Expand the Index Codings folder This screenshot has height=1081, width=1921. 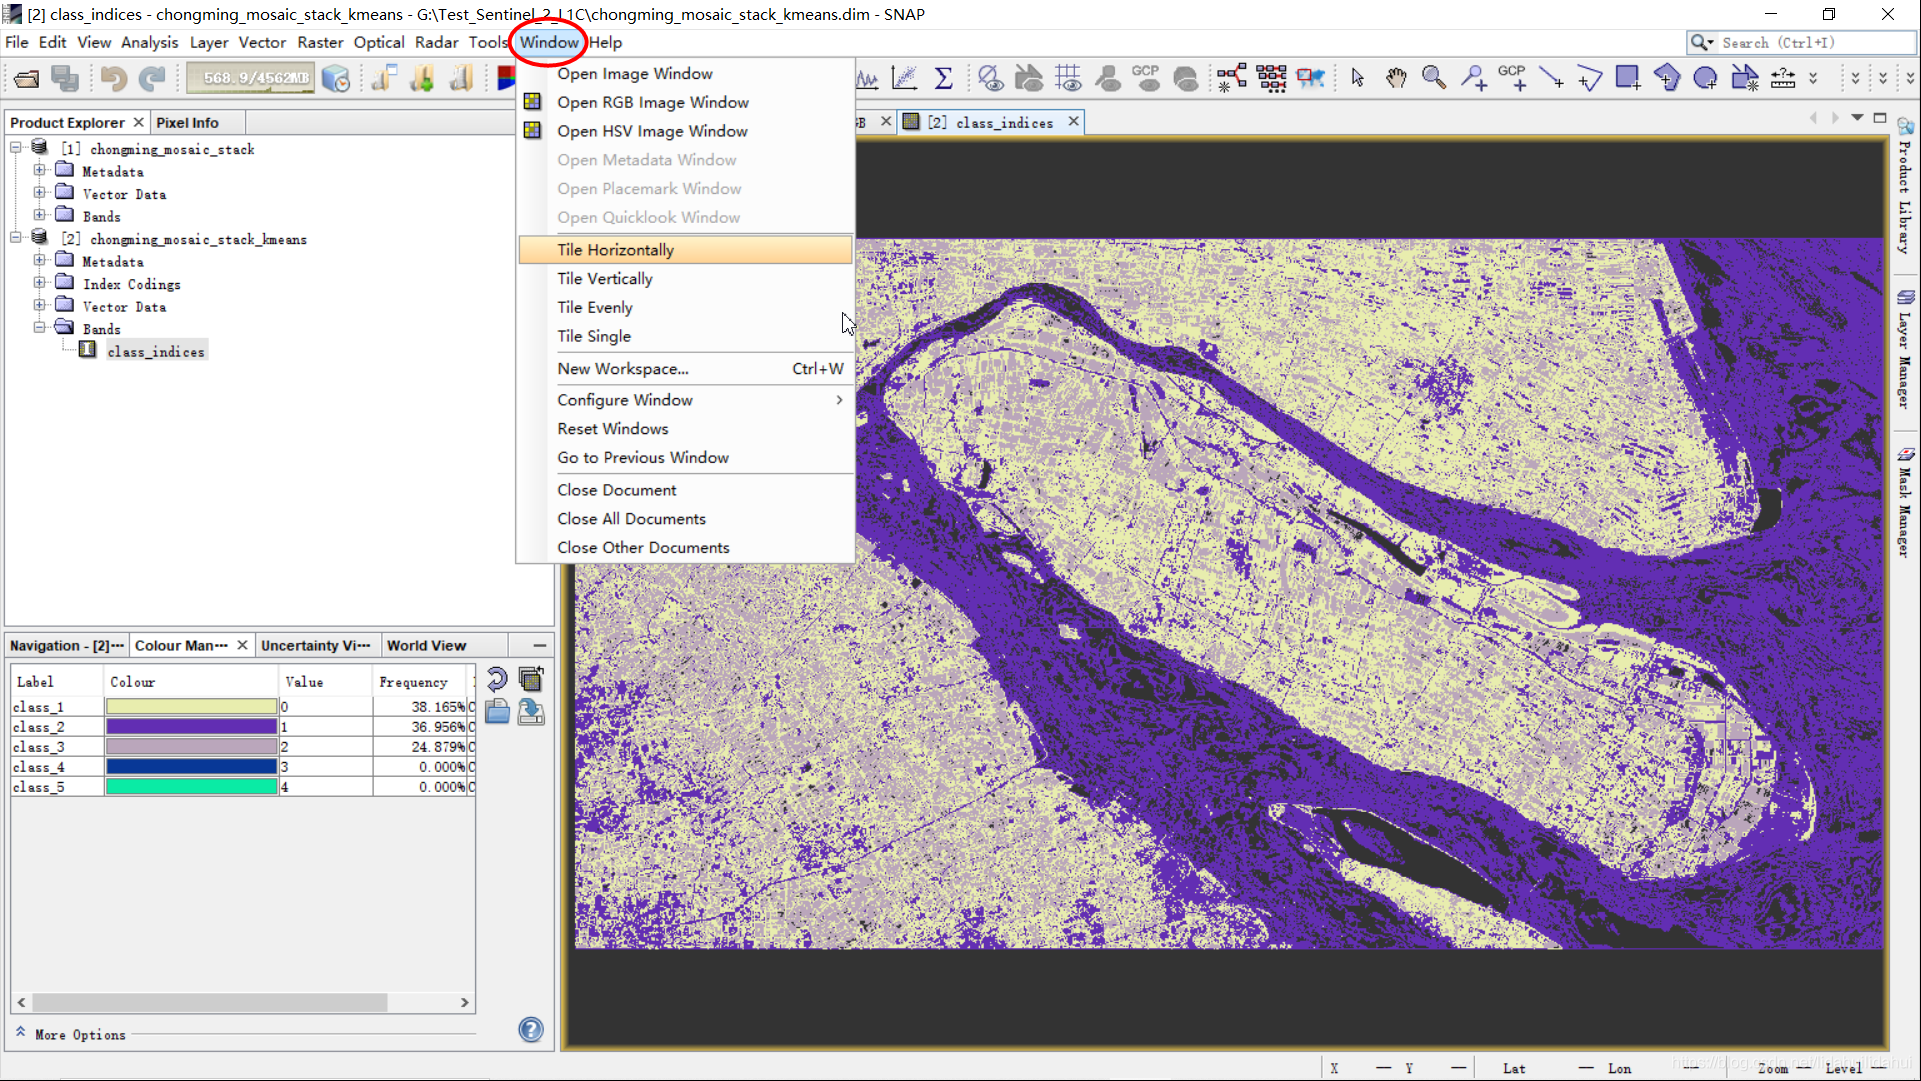[39, 284]
